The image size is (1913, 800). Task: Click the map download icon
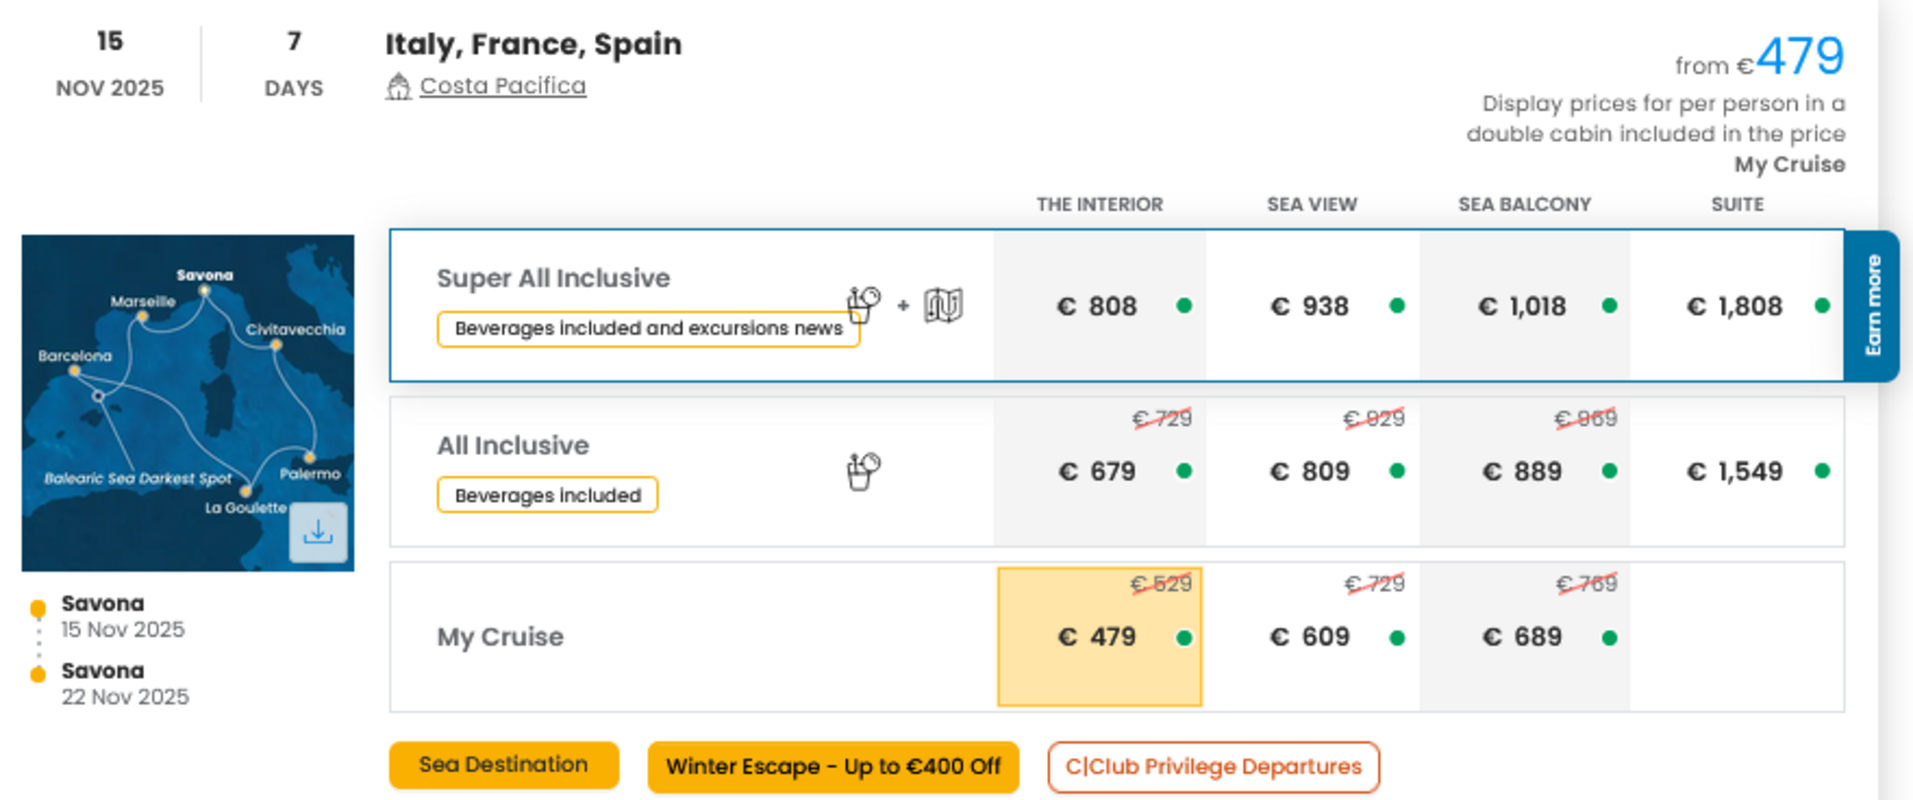tap(318, 532)
